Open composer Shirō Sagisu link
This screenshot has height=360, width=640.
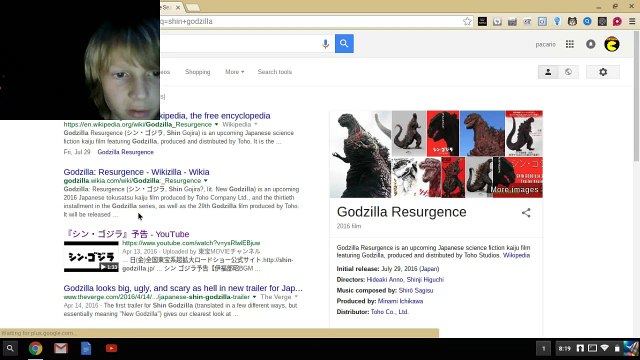pyautogui.click(x=416, y=291)
